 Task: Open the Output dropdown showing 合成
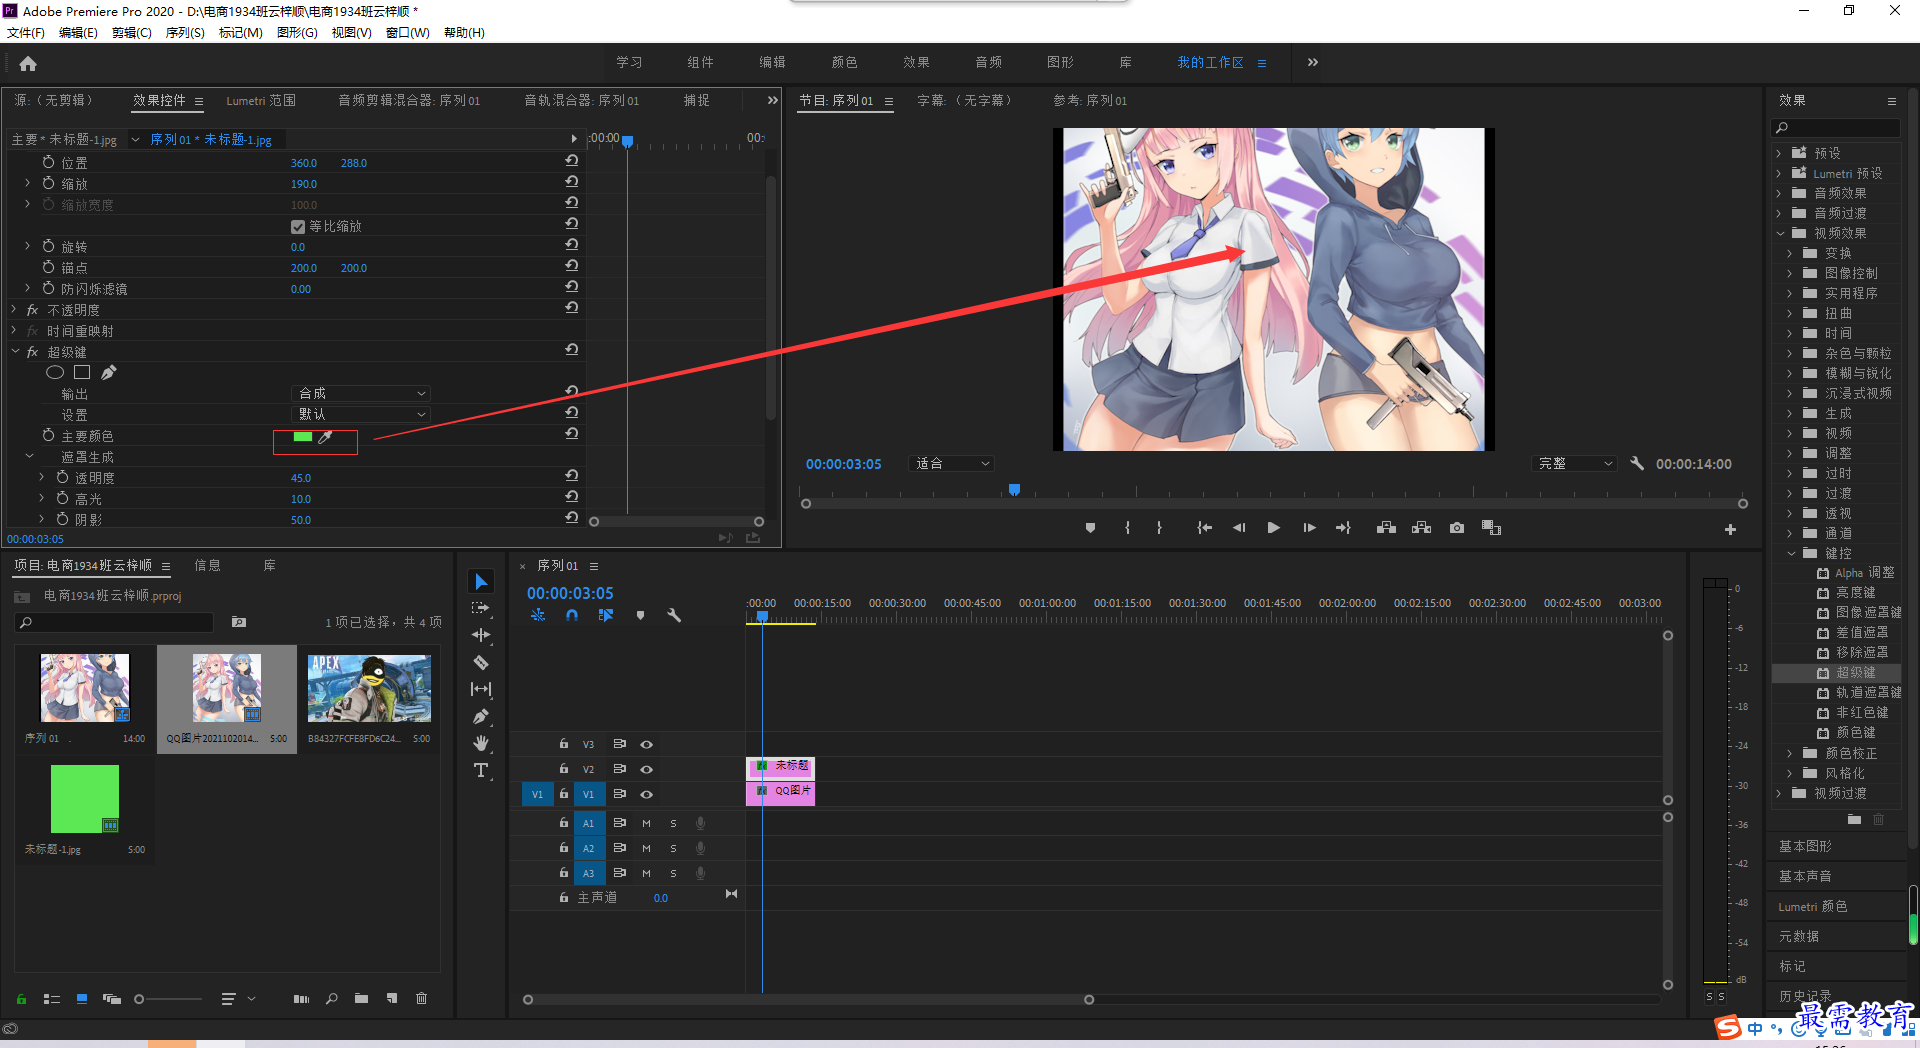click(x=361, y=393)
